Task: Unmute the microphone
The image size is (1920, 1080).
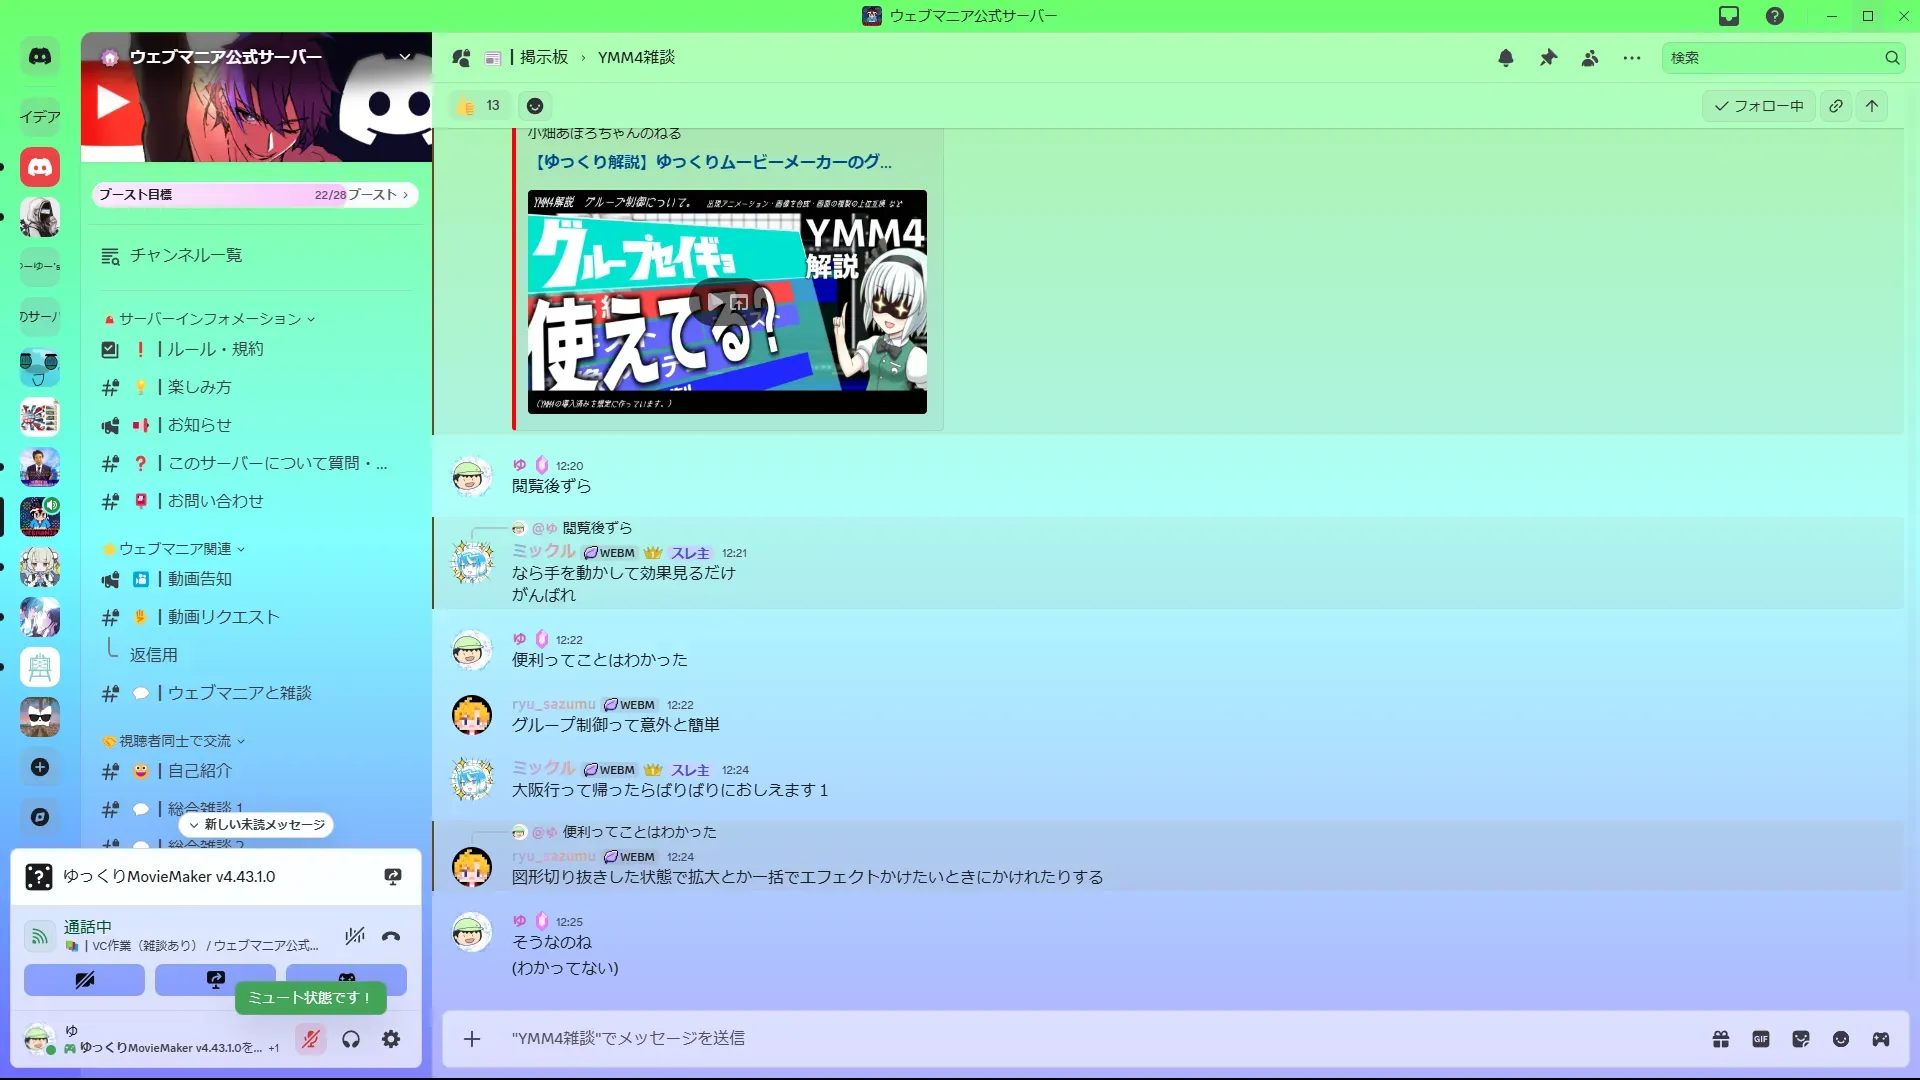Action: pyautogui.click(x=311, y=1039)
